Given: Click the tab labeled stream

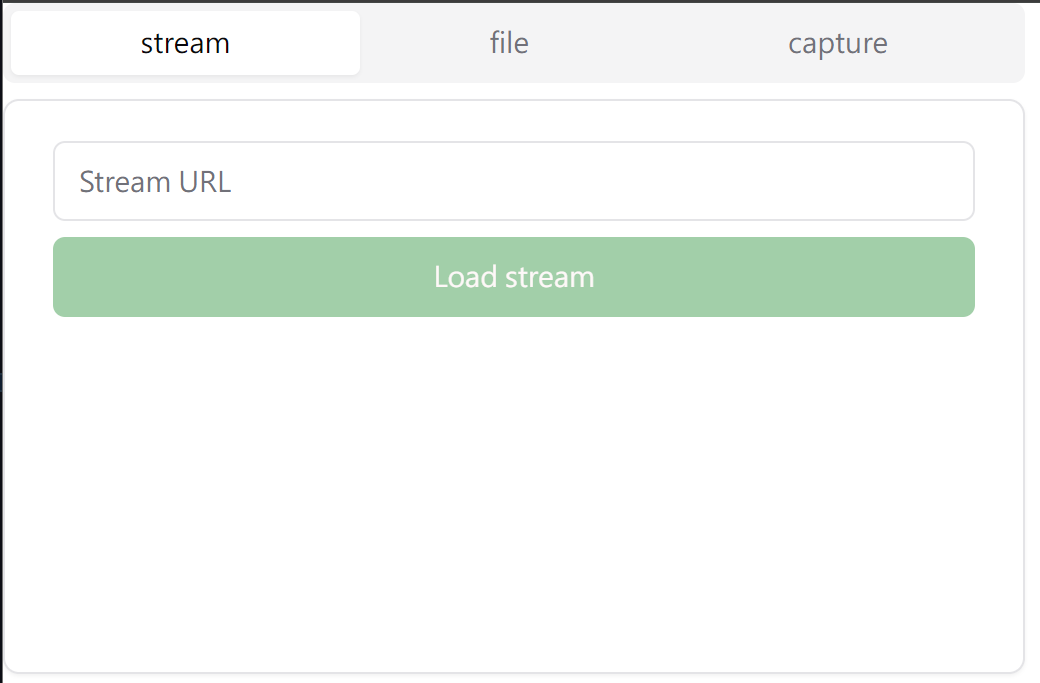Looking at the screenshot, I should tap(185, 44).
